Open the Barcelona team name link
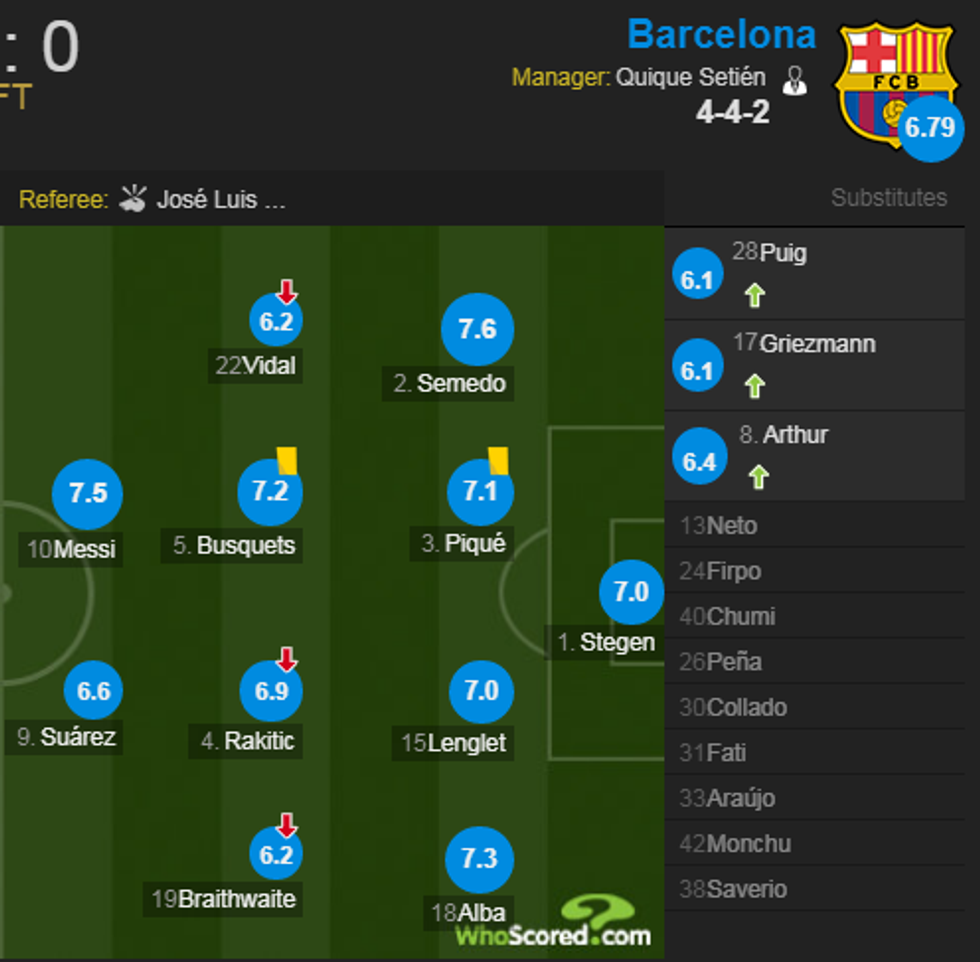Viewport: 980px width, 962px height. pyautogui.click(x=721, y=35)
